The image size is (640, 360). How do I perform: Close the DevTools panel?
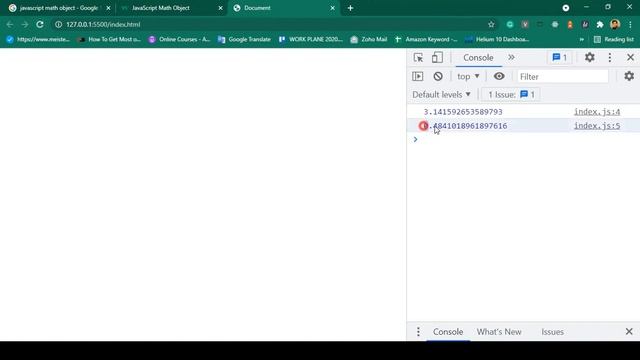630,58
